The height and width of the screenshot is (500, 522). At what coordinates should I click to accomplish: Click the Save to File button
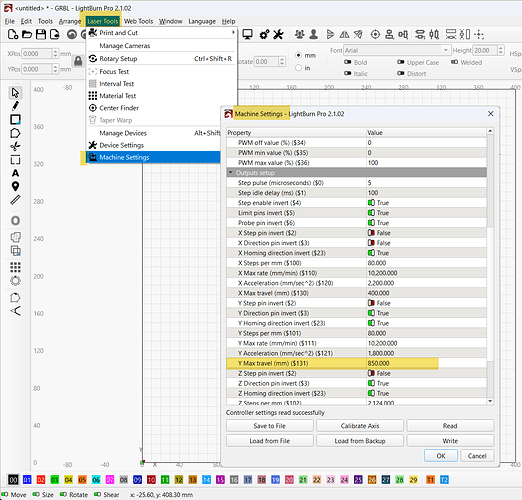[270, 426]
